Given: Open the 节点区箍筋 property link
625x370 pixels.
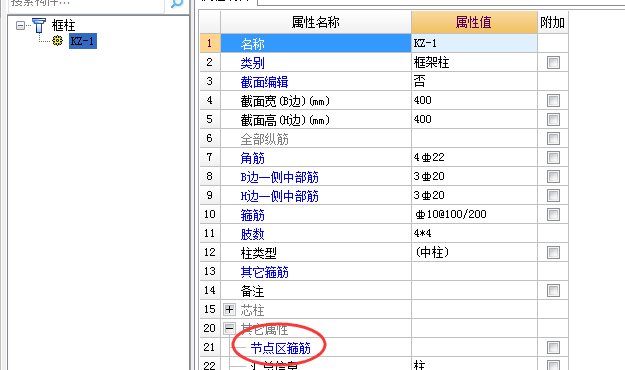Looking at the screenshot, I should 280,348.
